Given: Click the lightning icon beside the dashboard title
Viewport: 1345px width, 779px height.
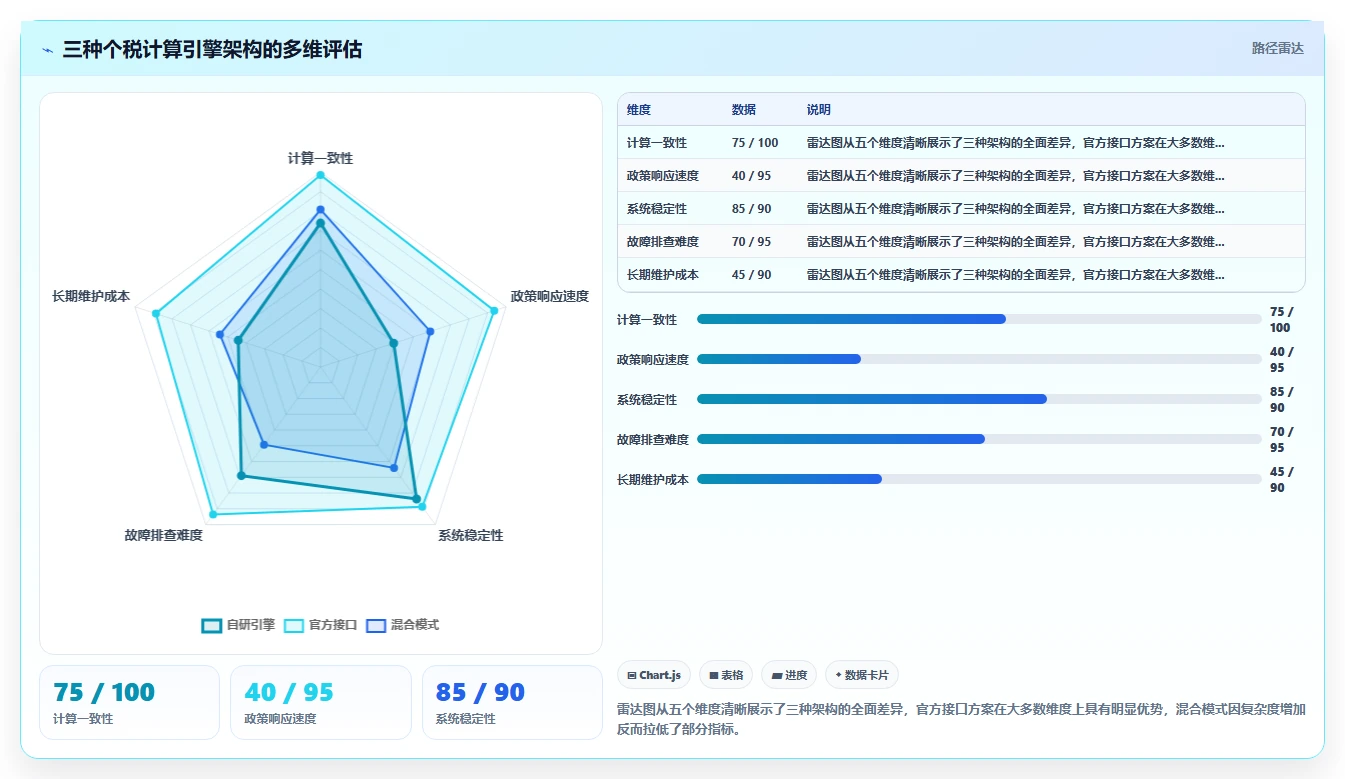Looking at the screenshot, I should click(x=48, y=49).
